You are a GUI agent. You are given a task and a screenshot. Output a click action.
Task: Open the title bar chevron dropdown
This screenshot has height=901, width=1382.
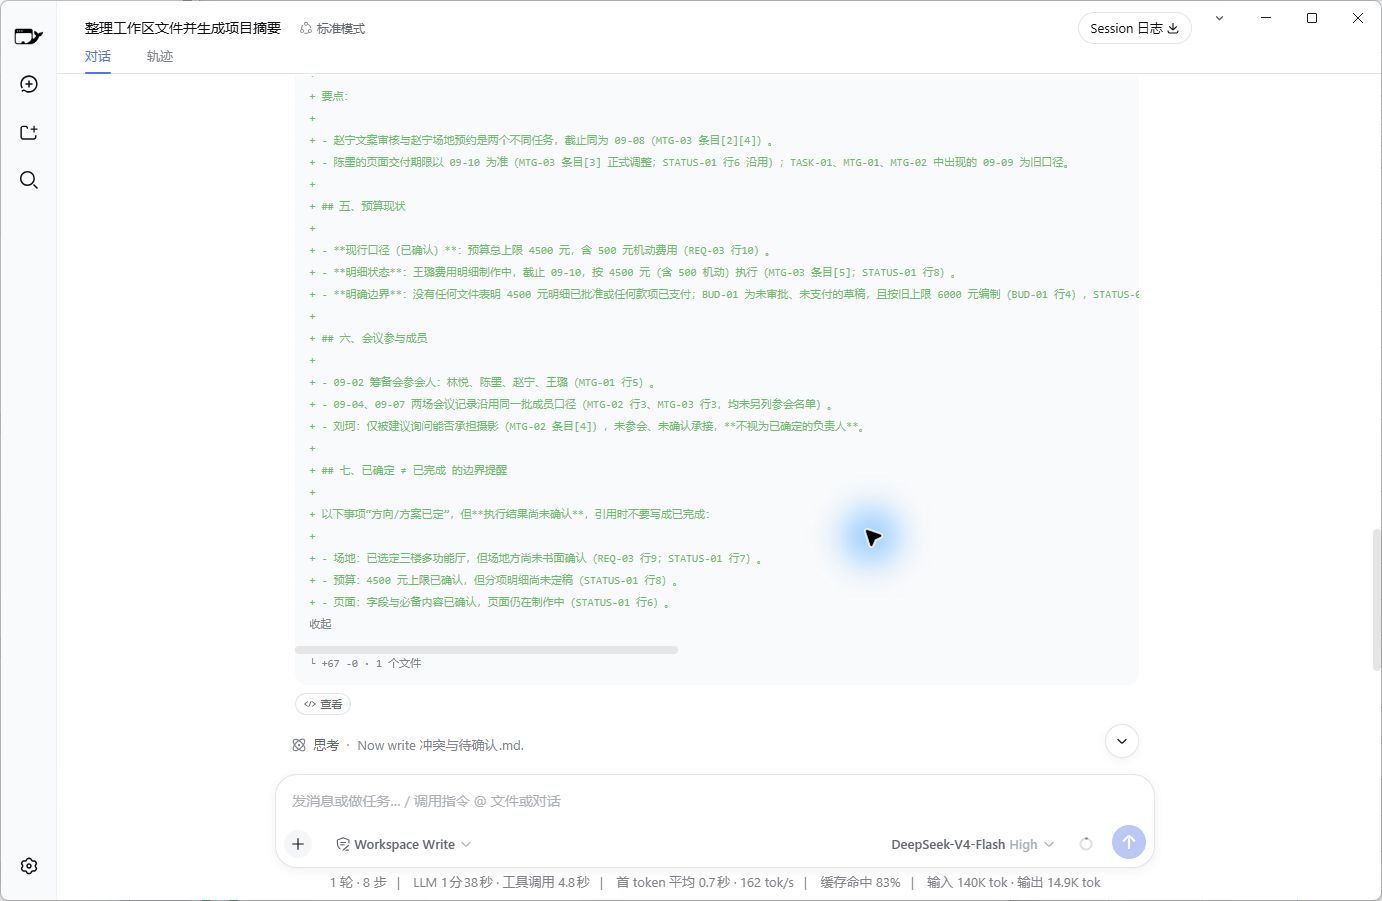pos(1219,18)
